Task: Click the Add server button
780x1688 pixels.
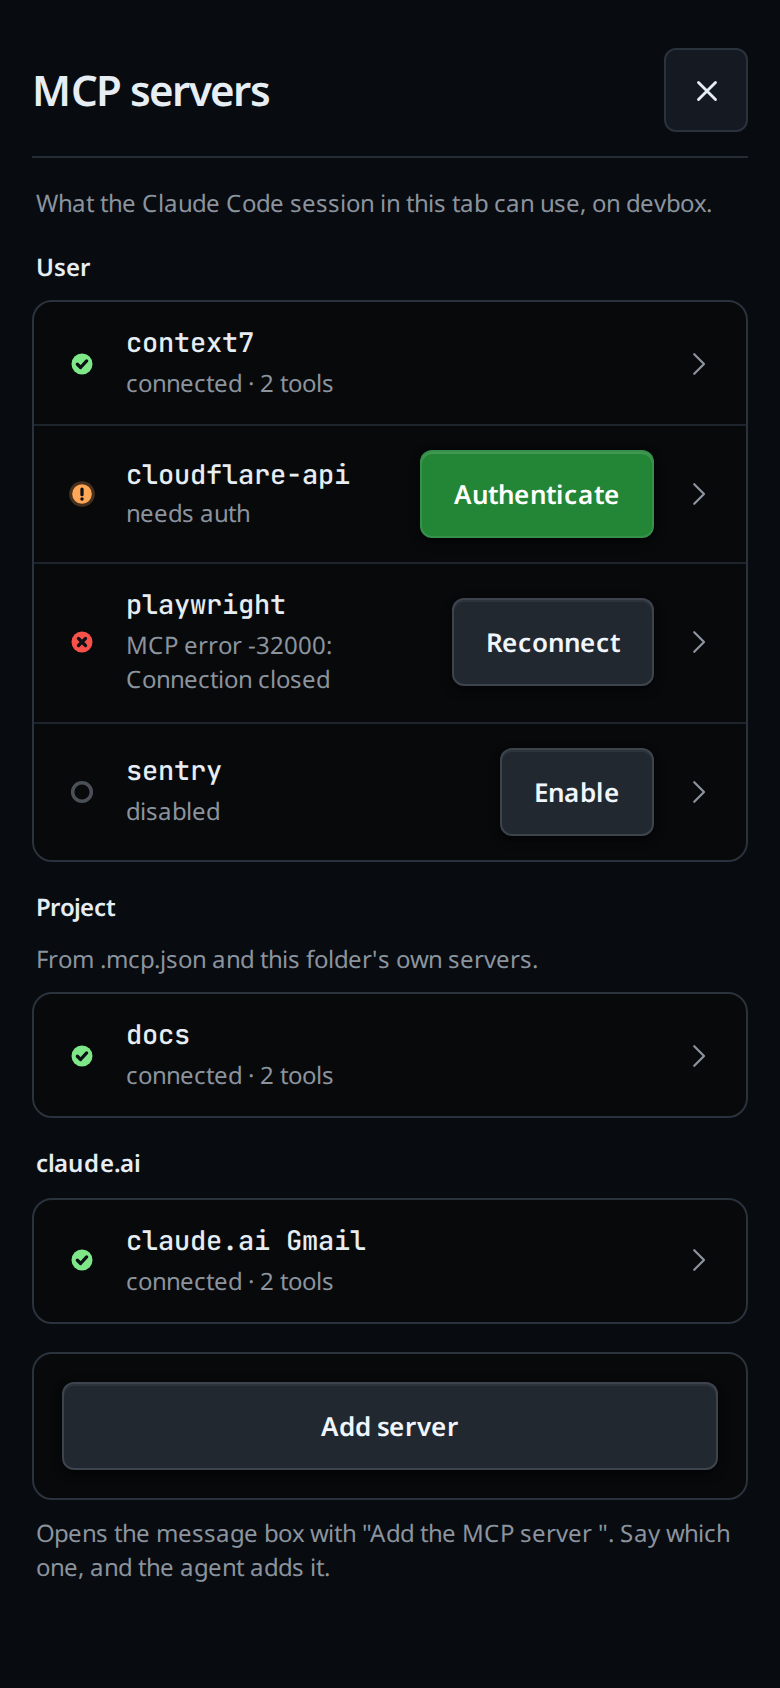Action: coord(390,1426)
